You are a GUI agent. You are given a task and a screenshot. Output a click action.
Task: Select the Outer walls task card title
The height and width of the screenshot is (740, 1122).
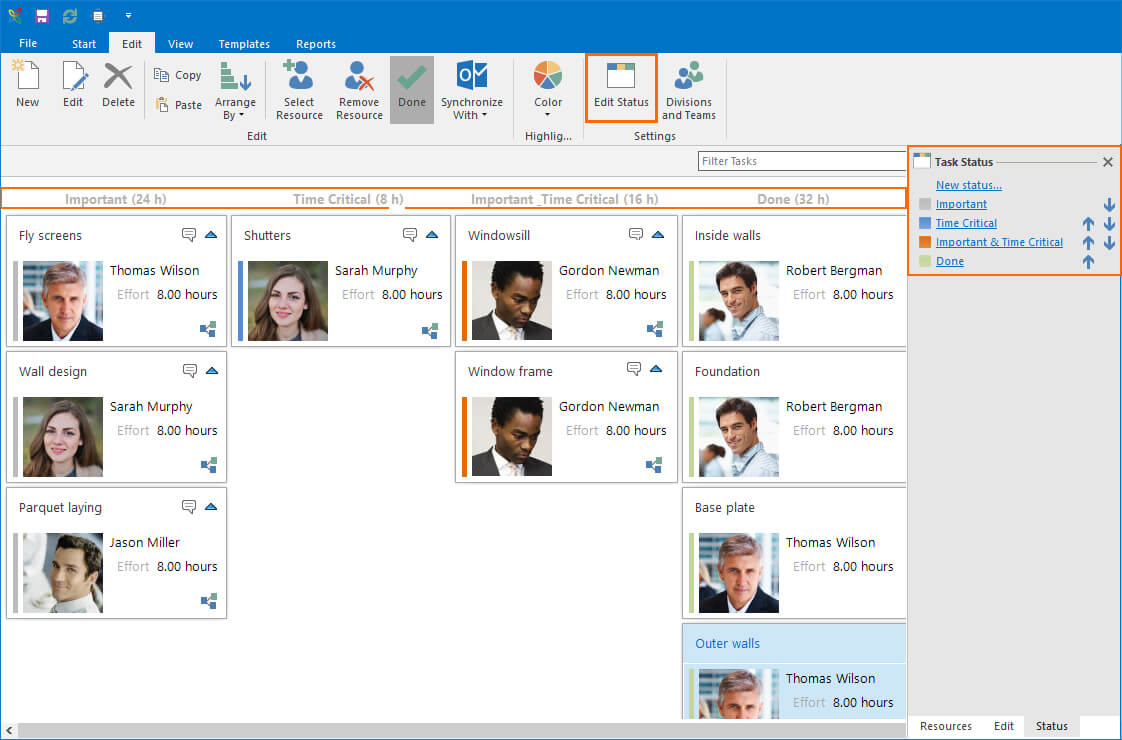point(727,643)
